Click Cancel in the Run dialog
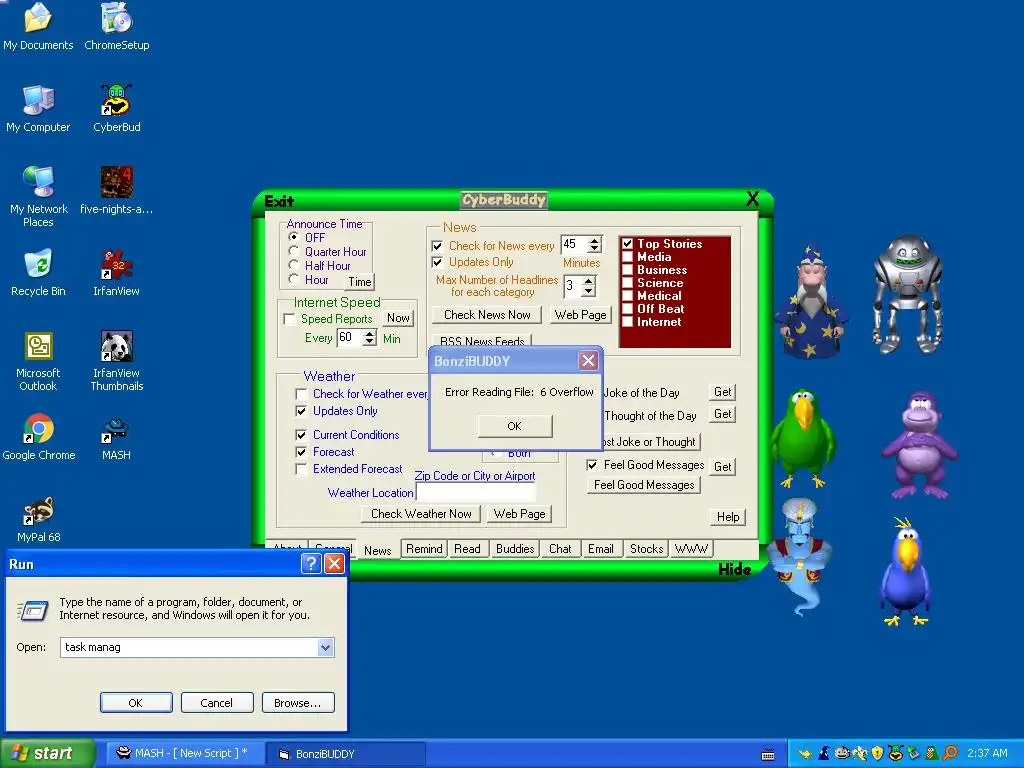The width and height of the screenshot is (1024, 768). click(x=216, y=703)
